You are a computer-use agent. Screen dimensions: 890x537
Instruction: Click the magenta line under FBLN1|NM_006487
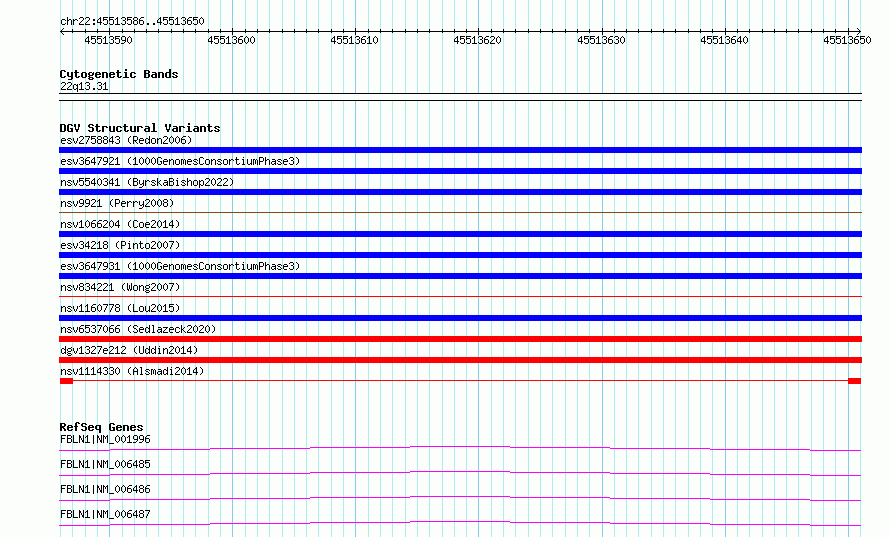(x=460, y=523)
